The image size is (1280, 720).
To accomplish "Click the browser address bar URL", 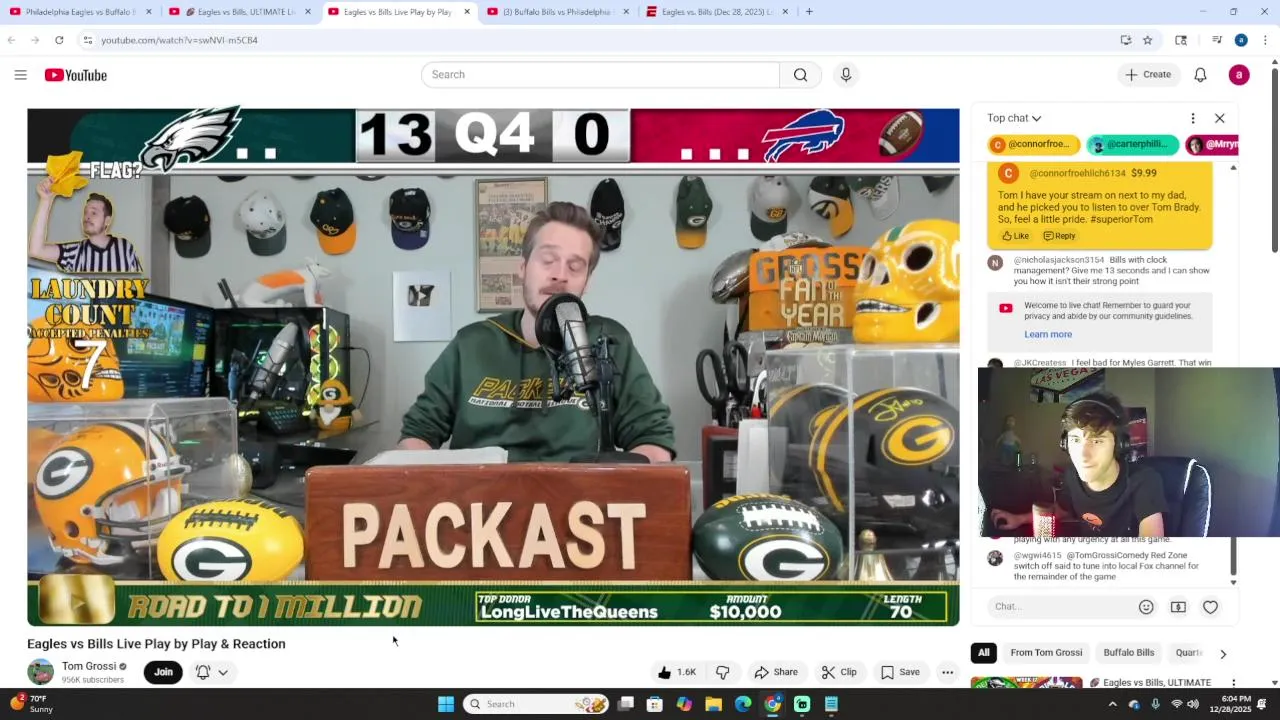I will (179, 40).
